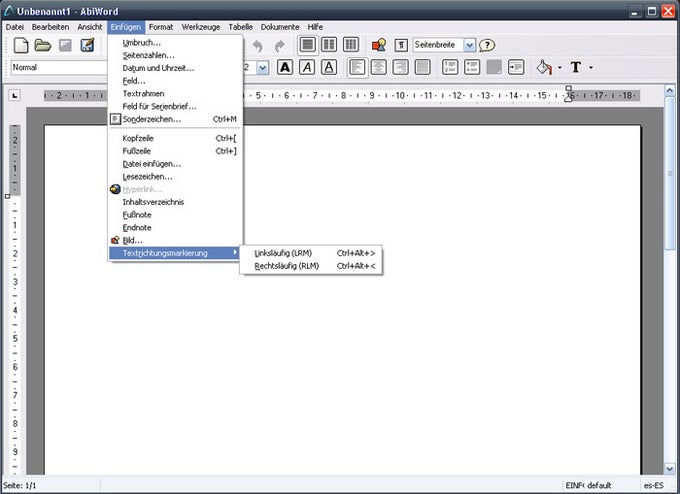Insert a Kopfzeile via the menu

(x=175, y=138)
